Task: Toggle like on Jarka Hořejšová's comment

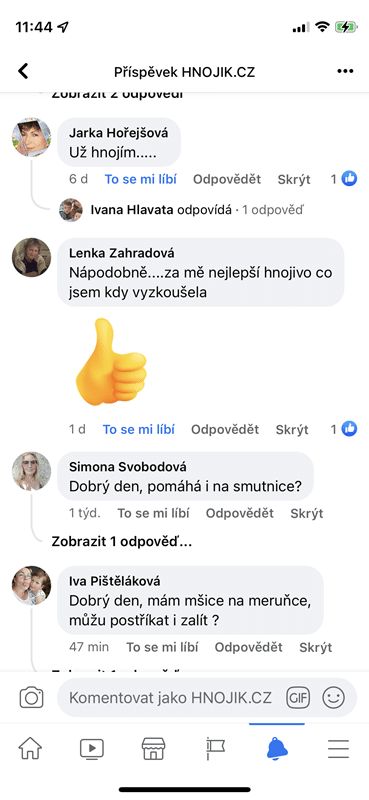Action: click(x=141, y=179)
